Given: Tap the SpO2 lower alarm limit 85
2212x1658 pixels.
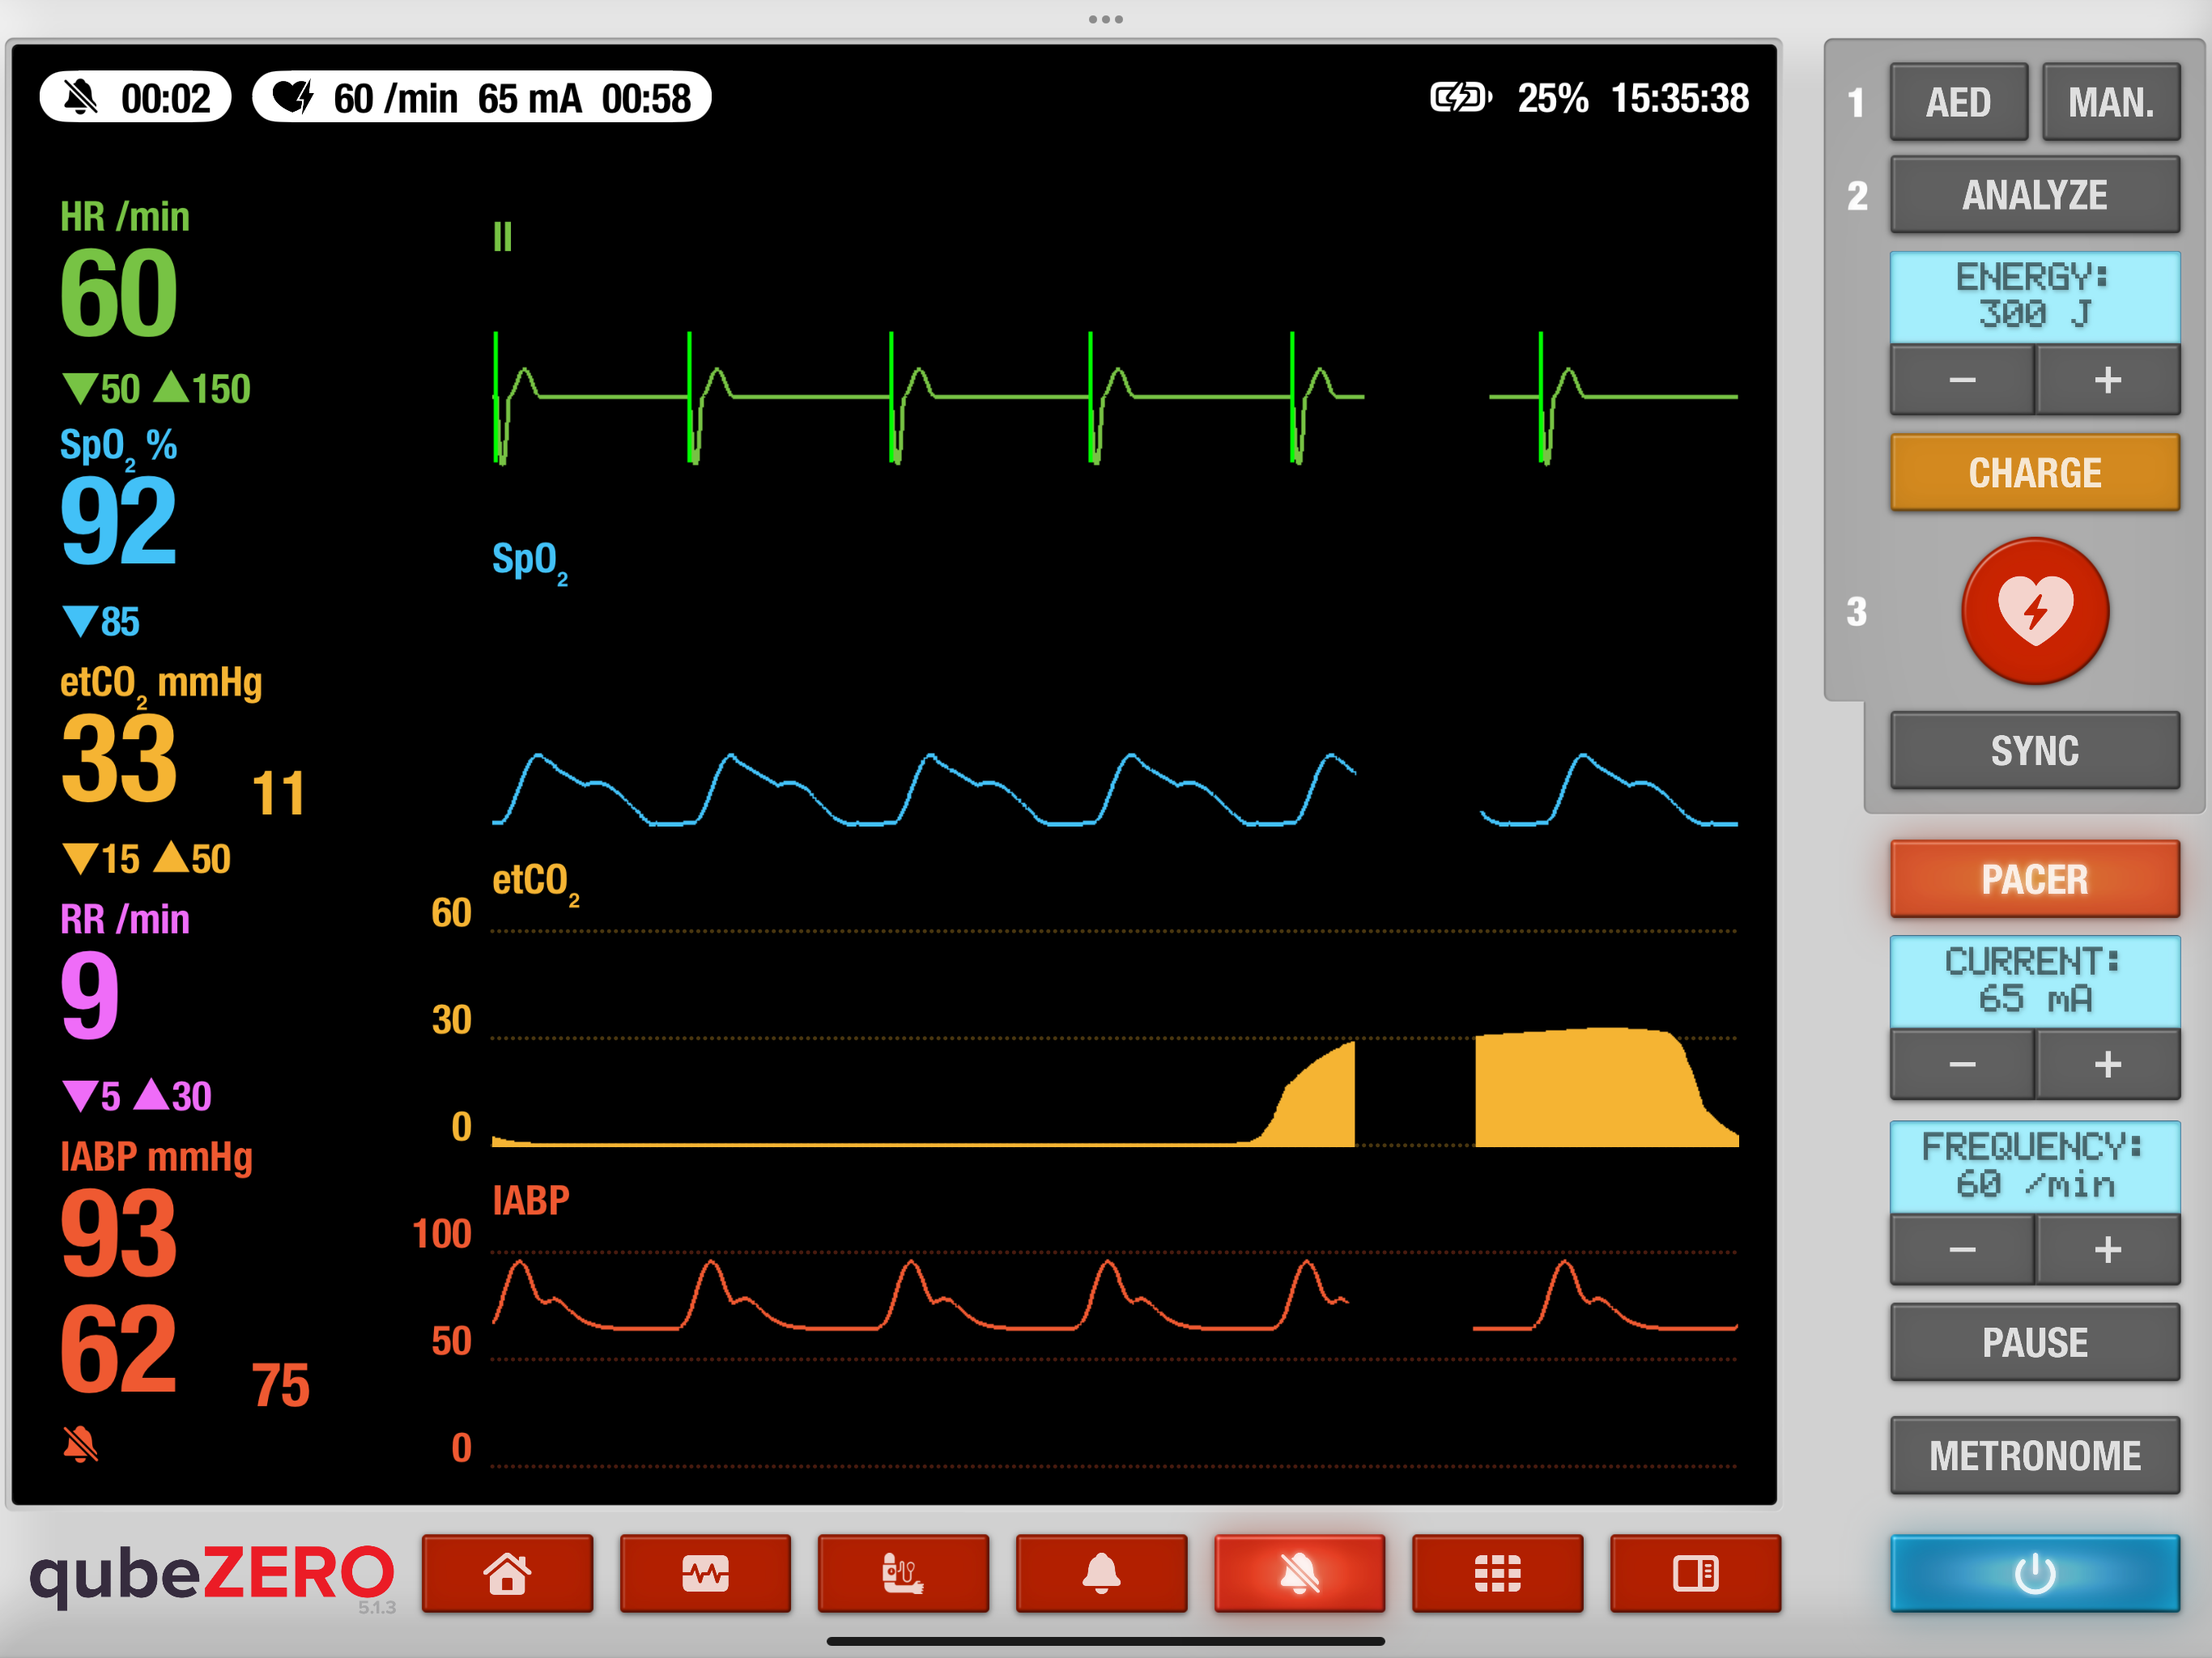Looking at the screenshot, I should pos(101,621).
